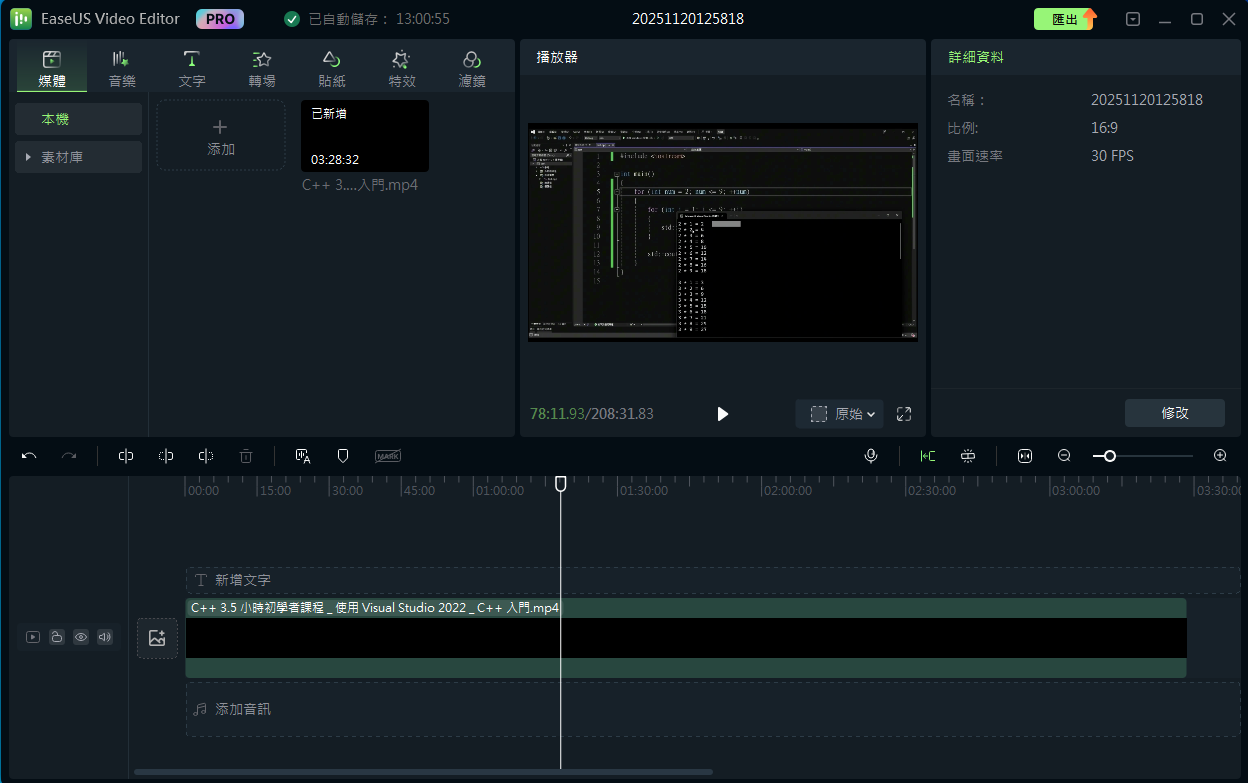Toggle the video track eye visibility icon

81,637
